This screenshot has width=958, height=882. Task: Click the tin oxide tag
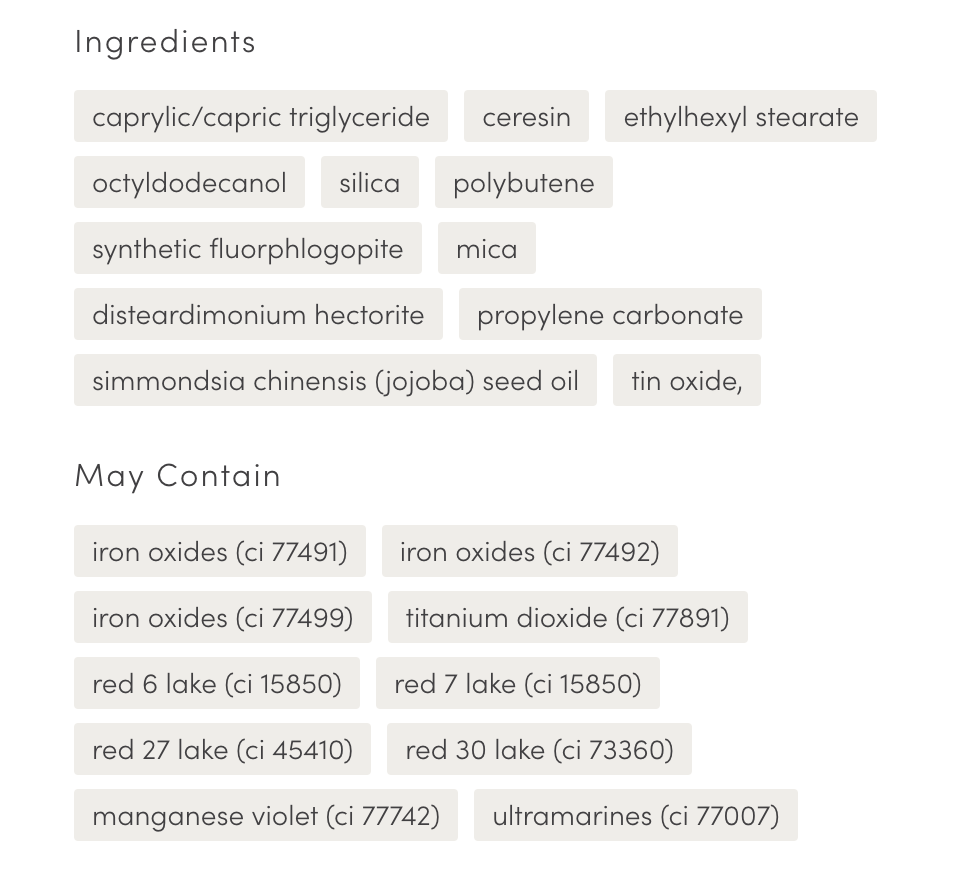[x=686, y=380]
